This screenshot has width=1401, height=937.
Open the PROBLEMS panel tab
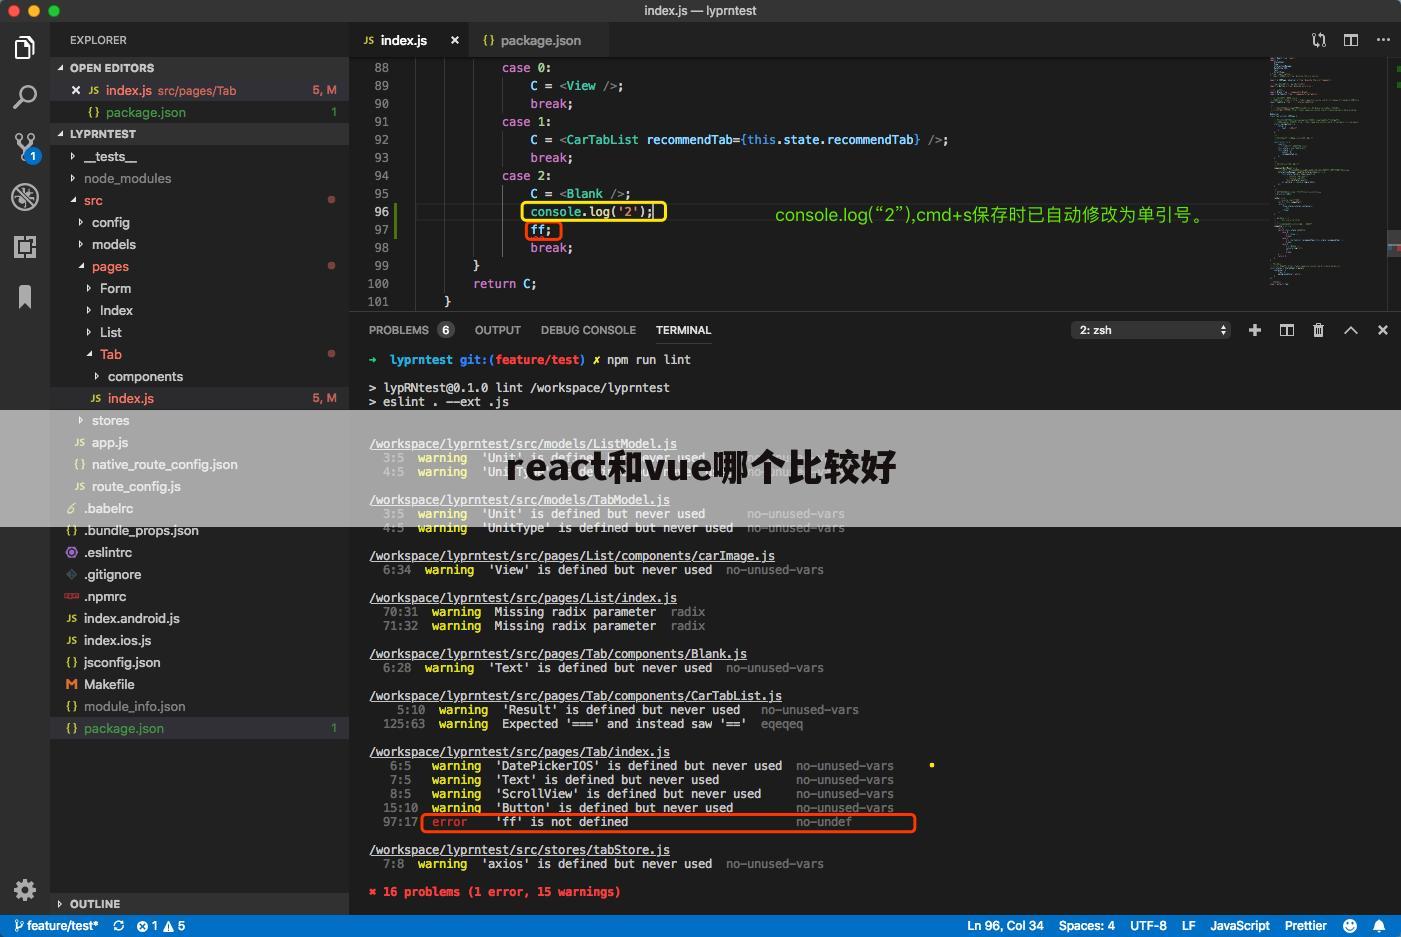pos(411,330)
